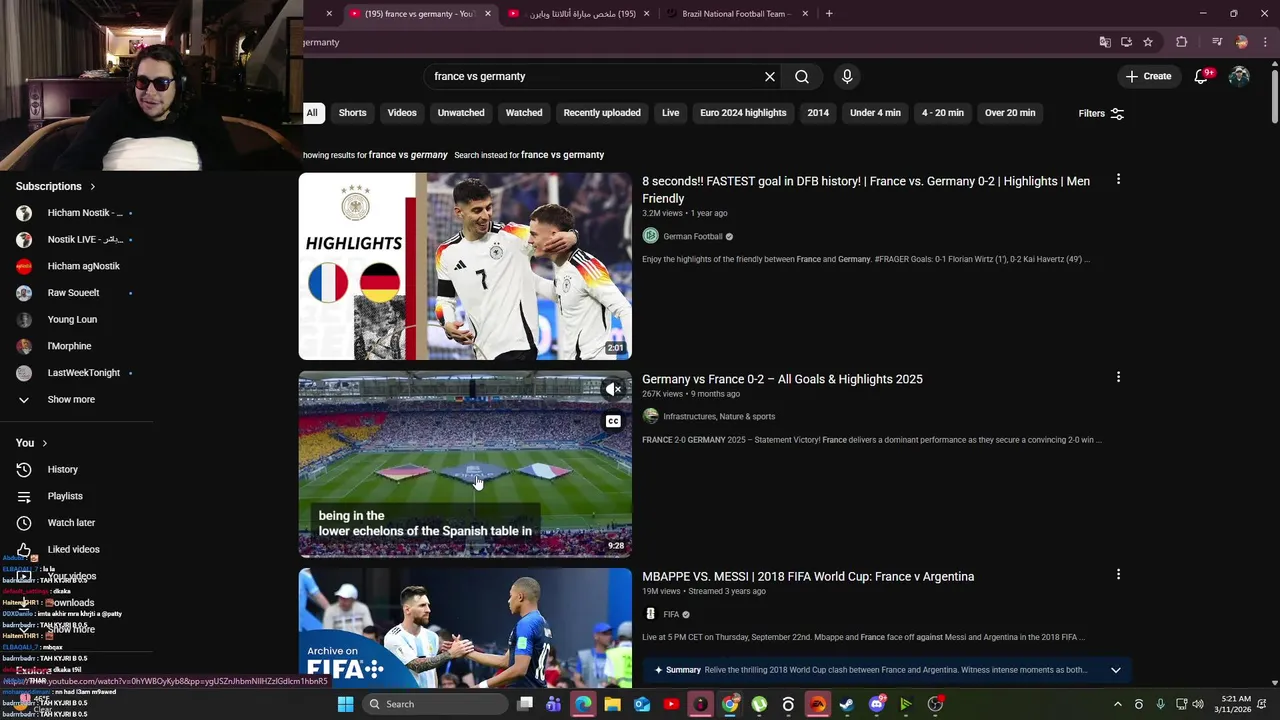Expand the MBAPPE VS. MESSI summary chevron
Viewport: 1280px width, 720px height.
pos(1115,670)
